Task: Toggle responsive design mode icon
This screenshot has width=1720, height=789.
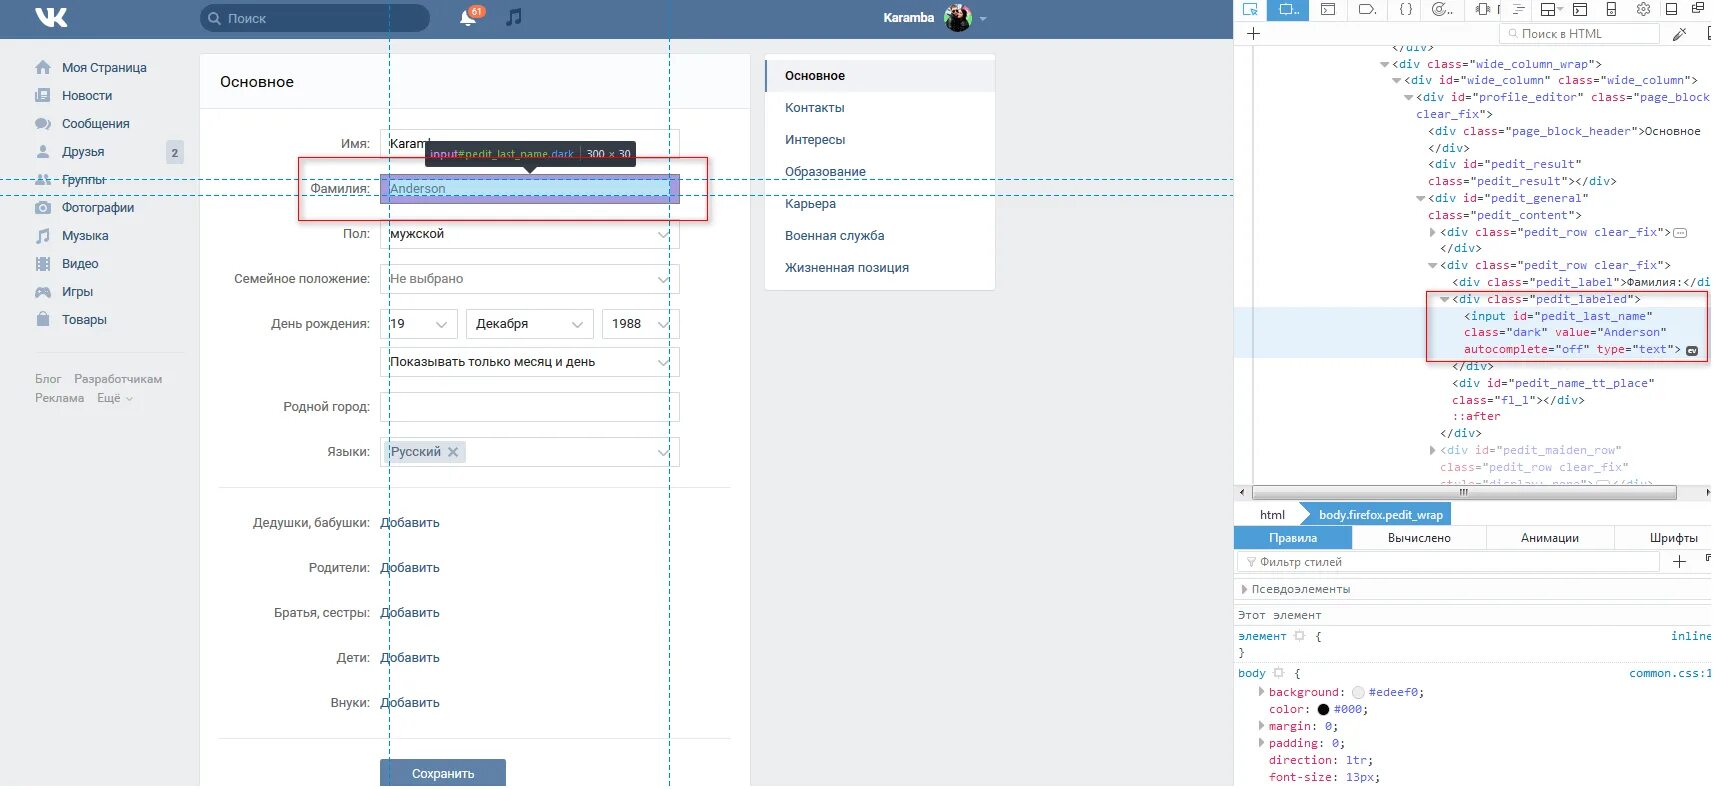Action: [1611, 9]
